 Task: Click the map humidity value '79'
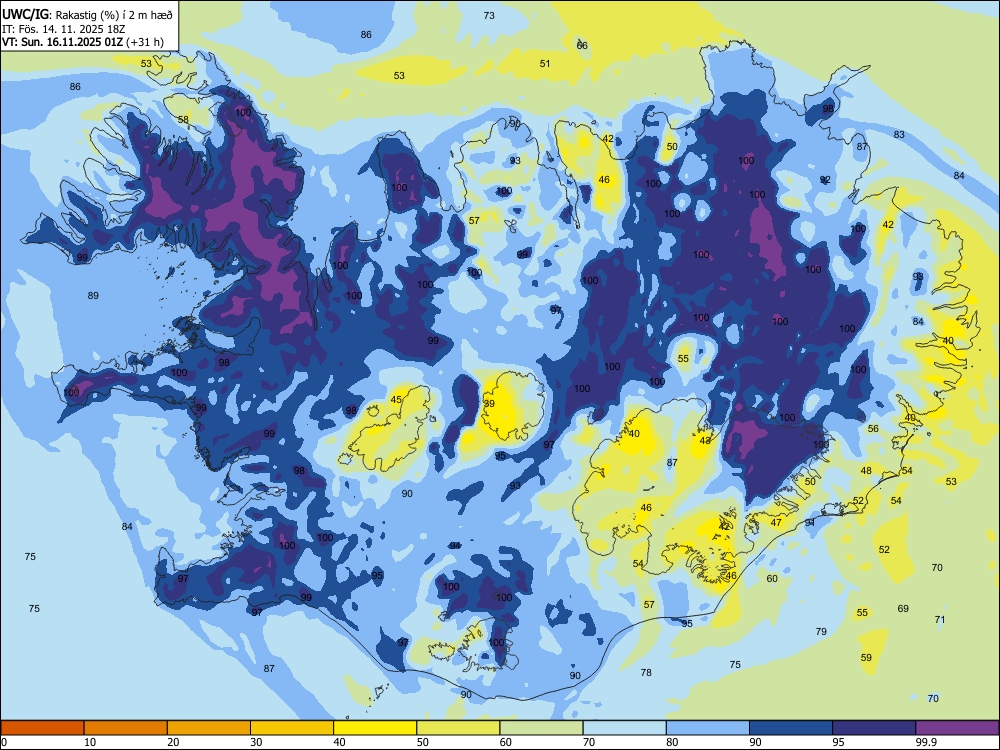[x=821, y=631]
